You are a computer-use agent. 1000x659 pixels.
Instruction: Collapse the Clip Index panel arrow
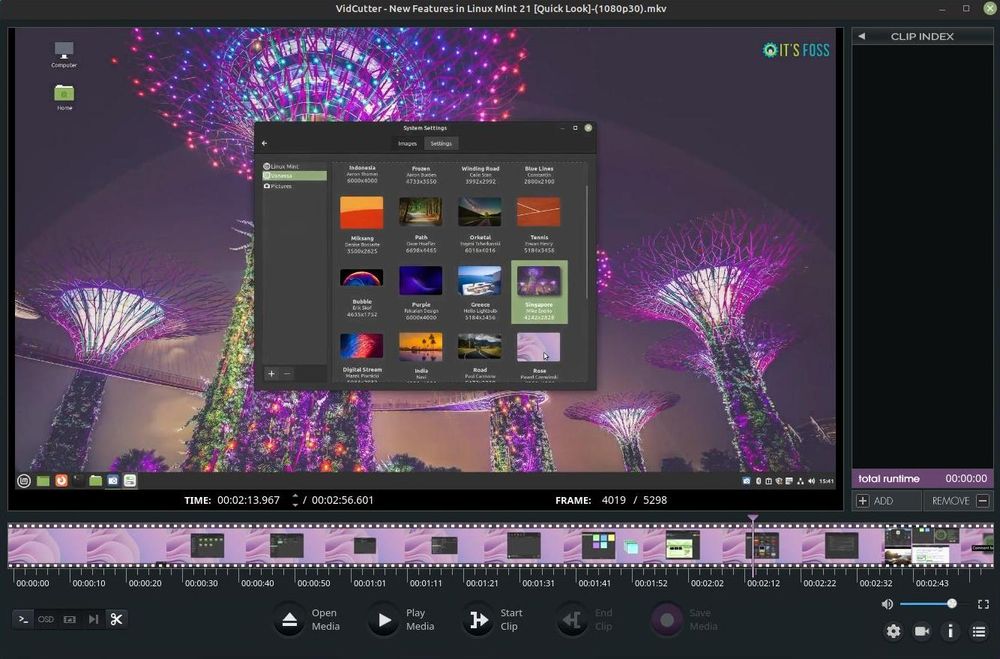861,35
